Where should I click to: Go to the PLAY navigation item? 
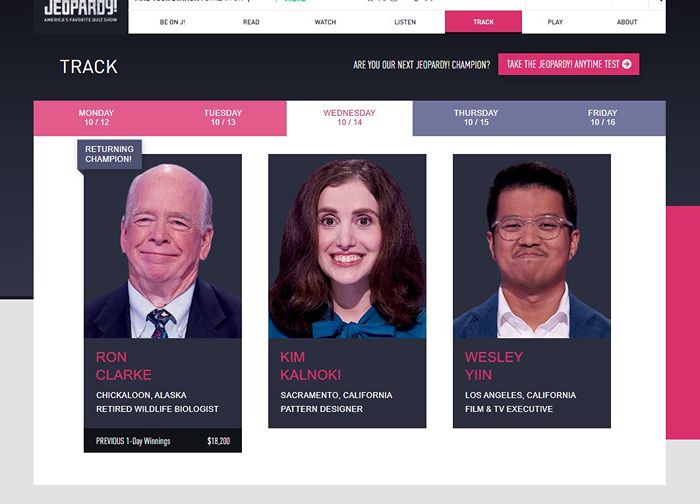click(x=555, y=22)
